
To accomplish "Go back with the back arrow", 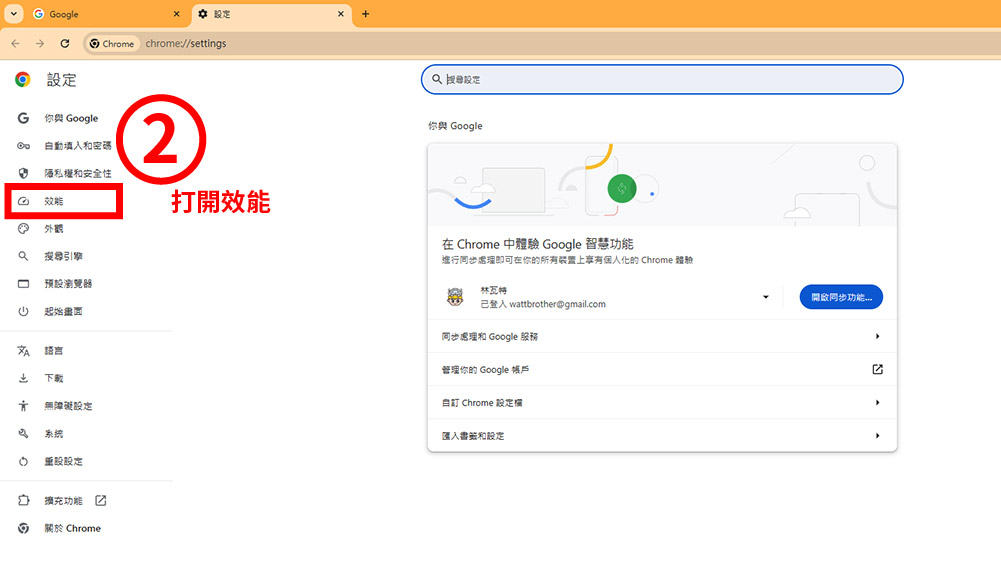I will (x=15, y=43).
